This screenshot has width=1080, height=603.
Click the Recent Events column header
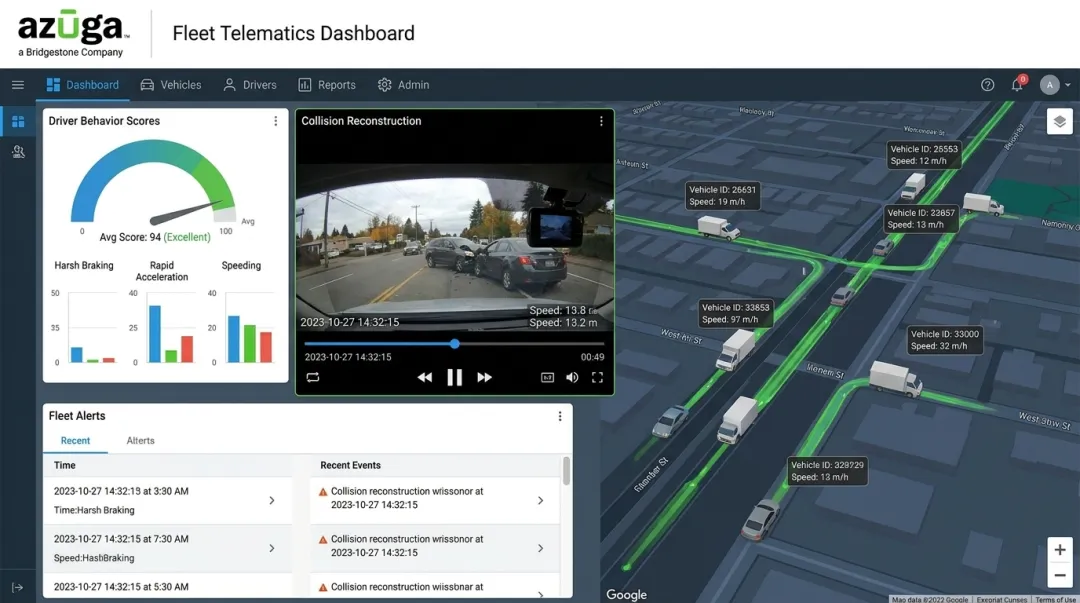pos(351,465)
